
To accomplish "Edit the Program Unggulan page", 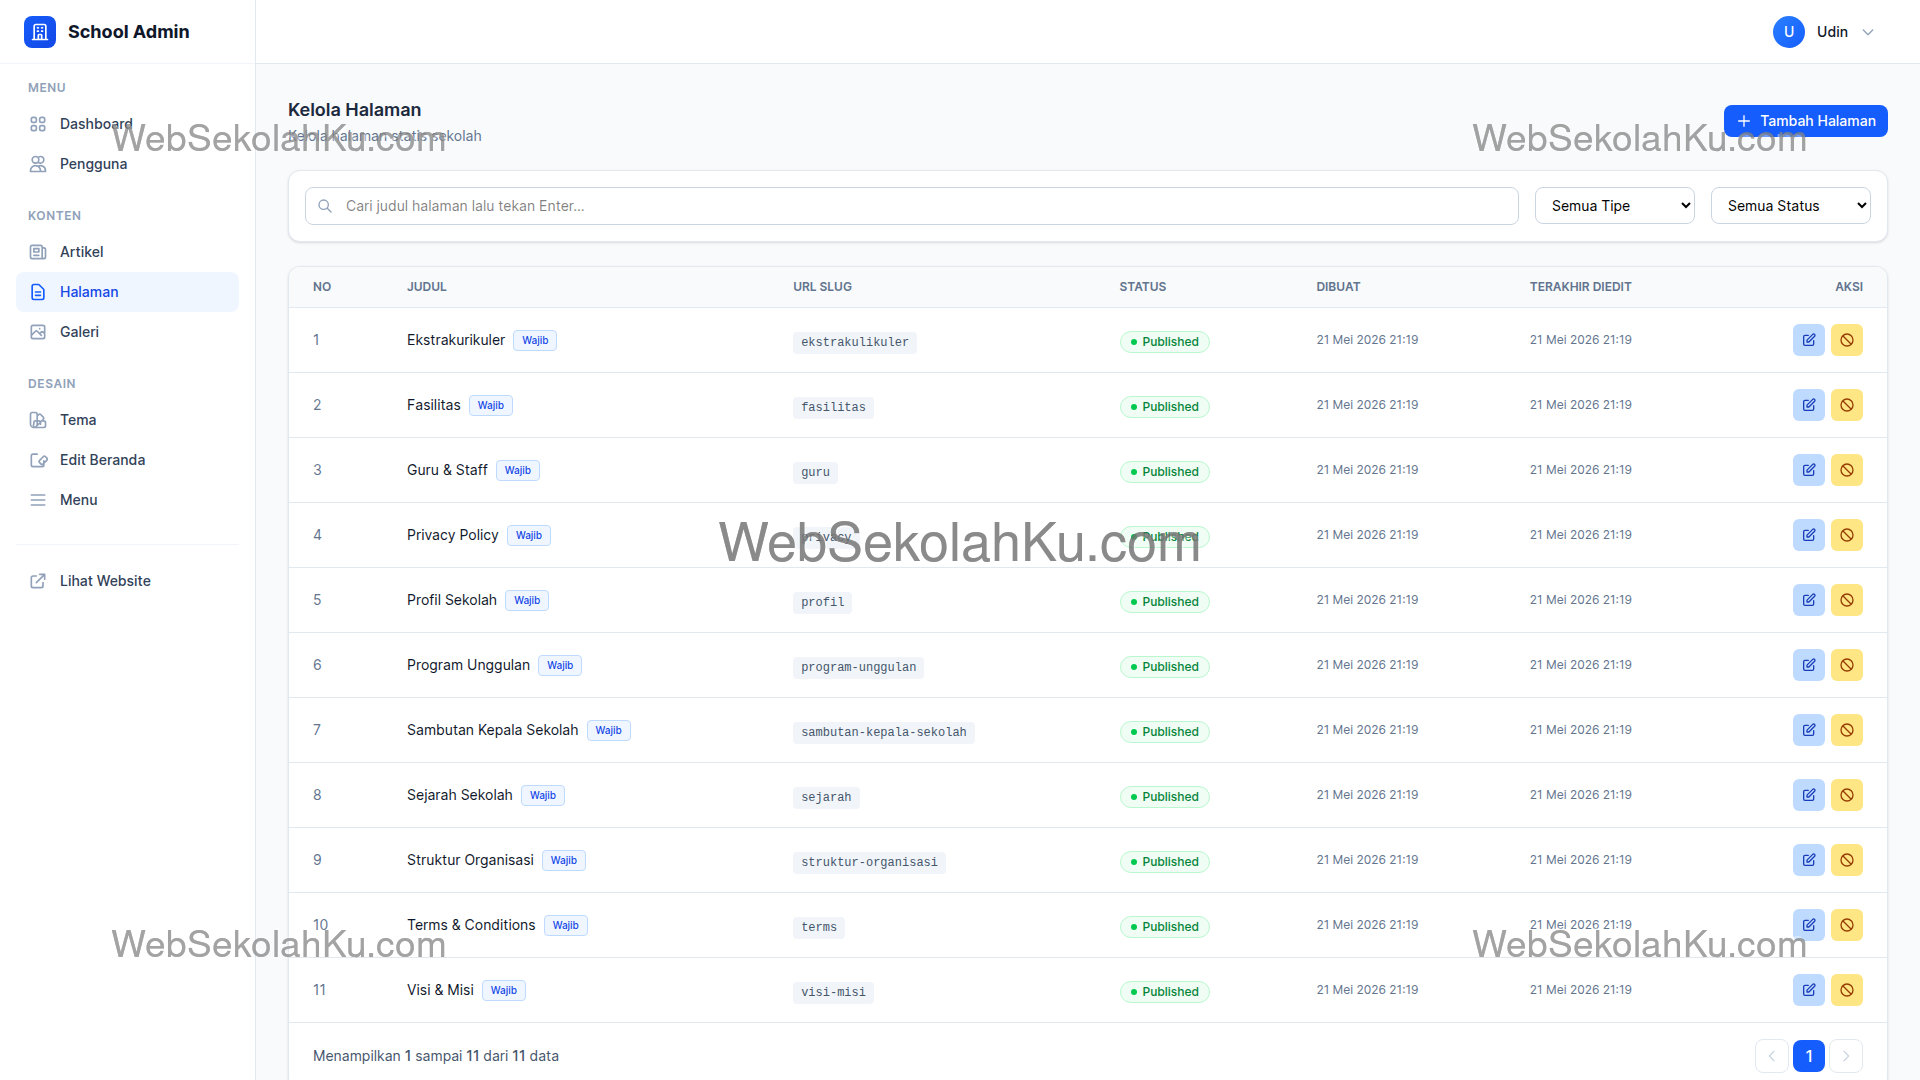I will point(1809,665).
